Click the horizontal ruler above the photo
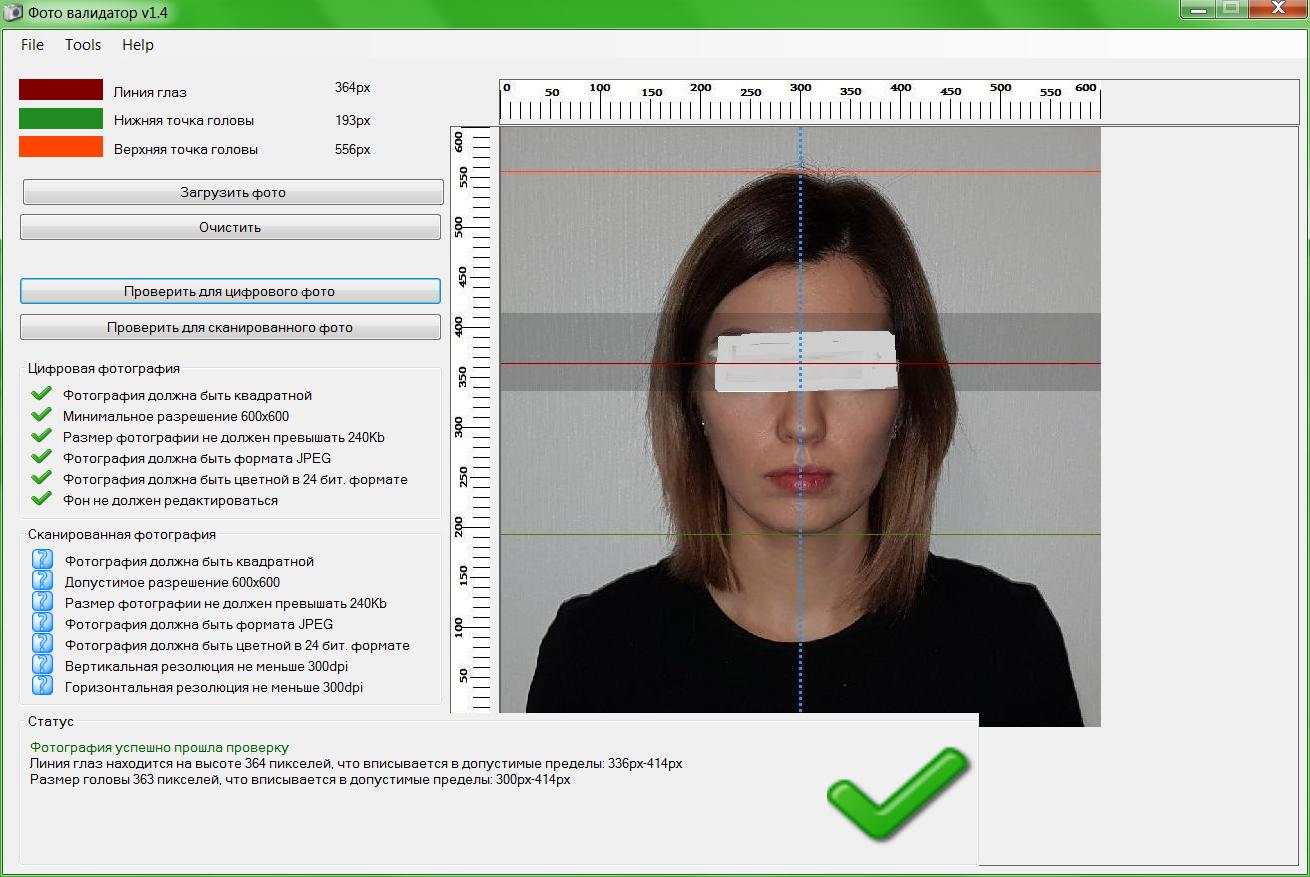 click(x=800, y=101)
